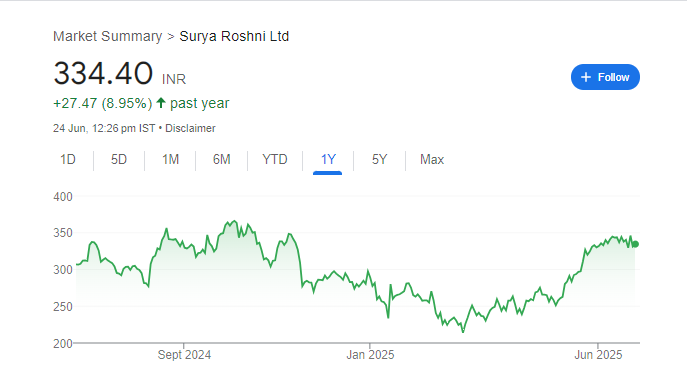Click the Follow button

pyautogui.click(x=605, y=77)
